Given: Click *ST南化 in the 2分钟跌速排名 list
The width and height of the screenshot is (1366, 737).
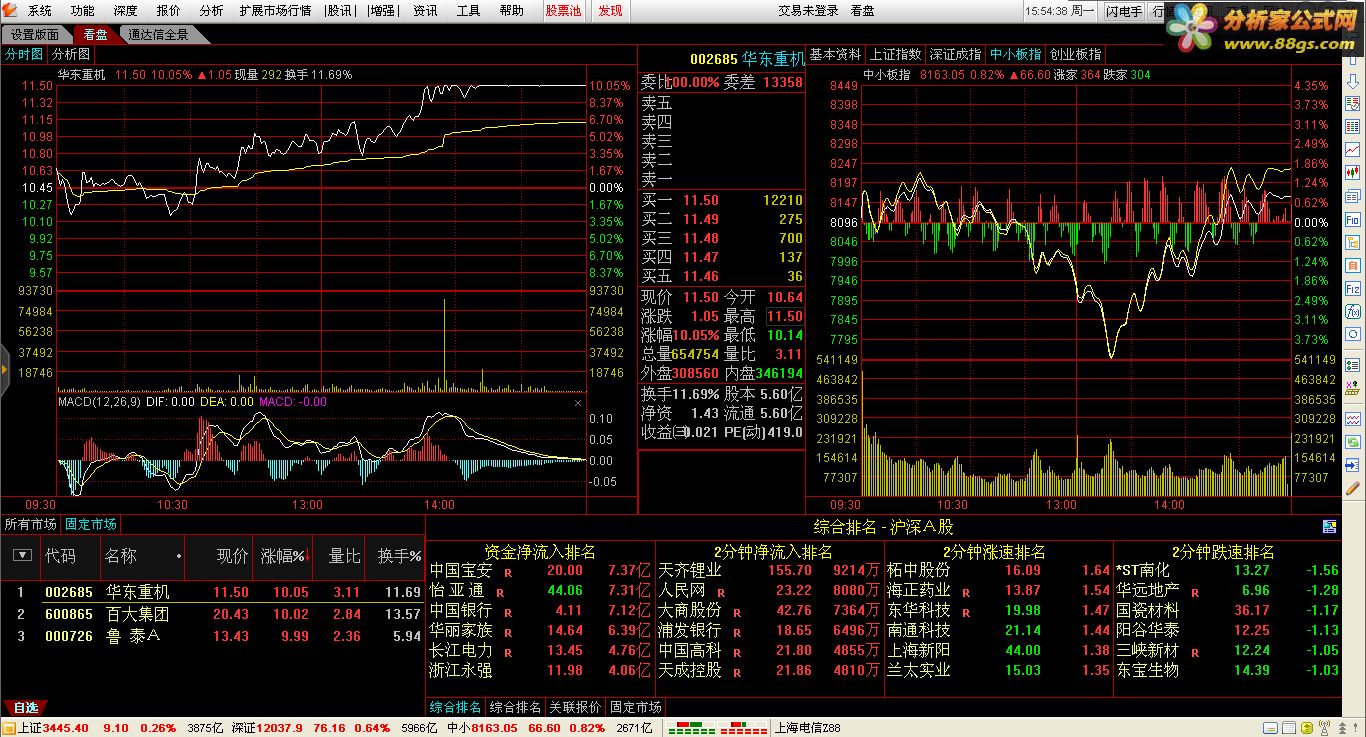Looking at the screenshot, I should click(1142, 570).
